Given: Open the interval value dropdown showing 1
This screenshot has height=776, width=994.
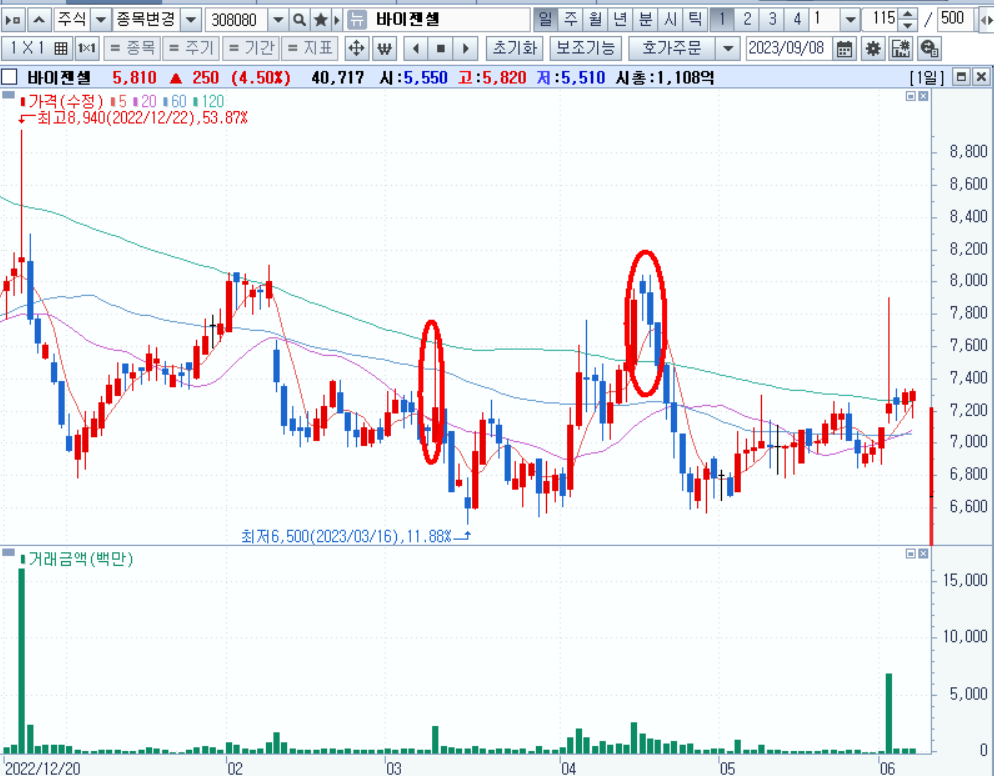Looking at the screenshot, I should (851, 20).
